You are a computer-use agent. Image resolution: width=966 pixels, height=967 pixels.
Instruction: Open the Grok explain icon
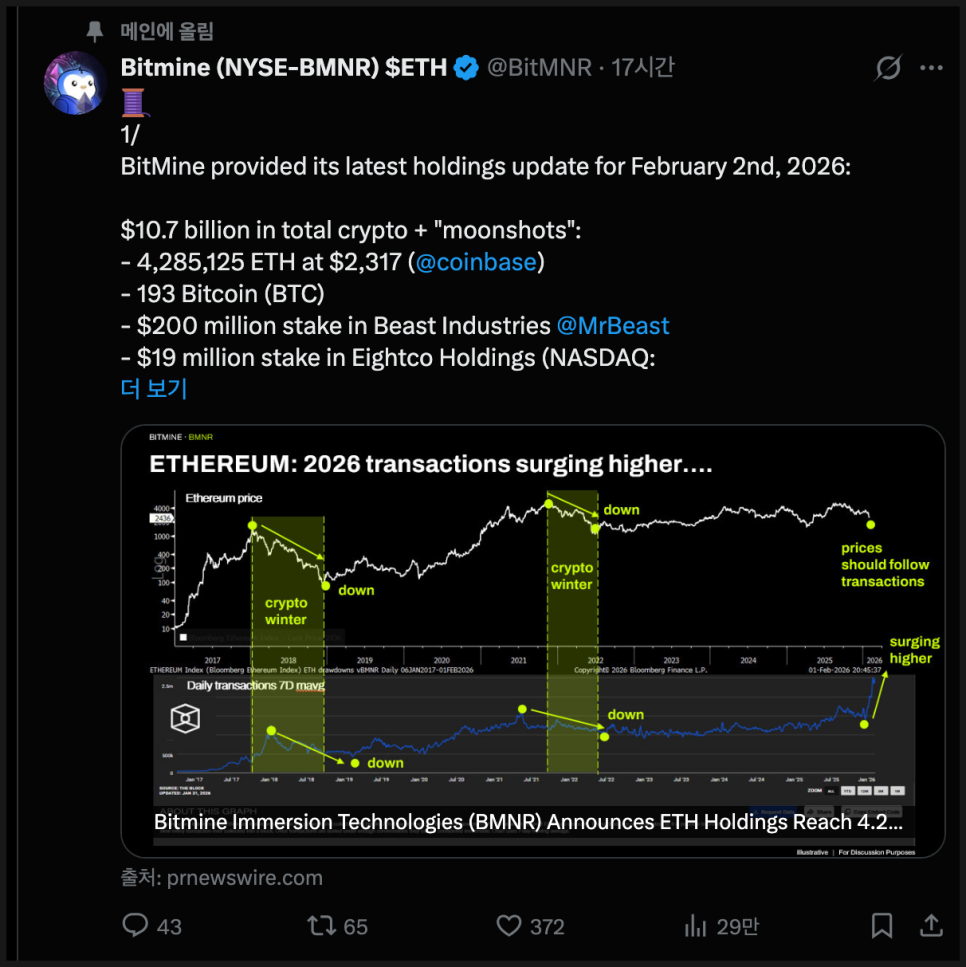pyautogui.click(x=887, y=68)
